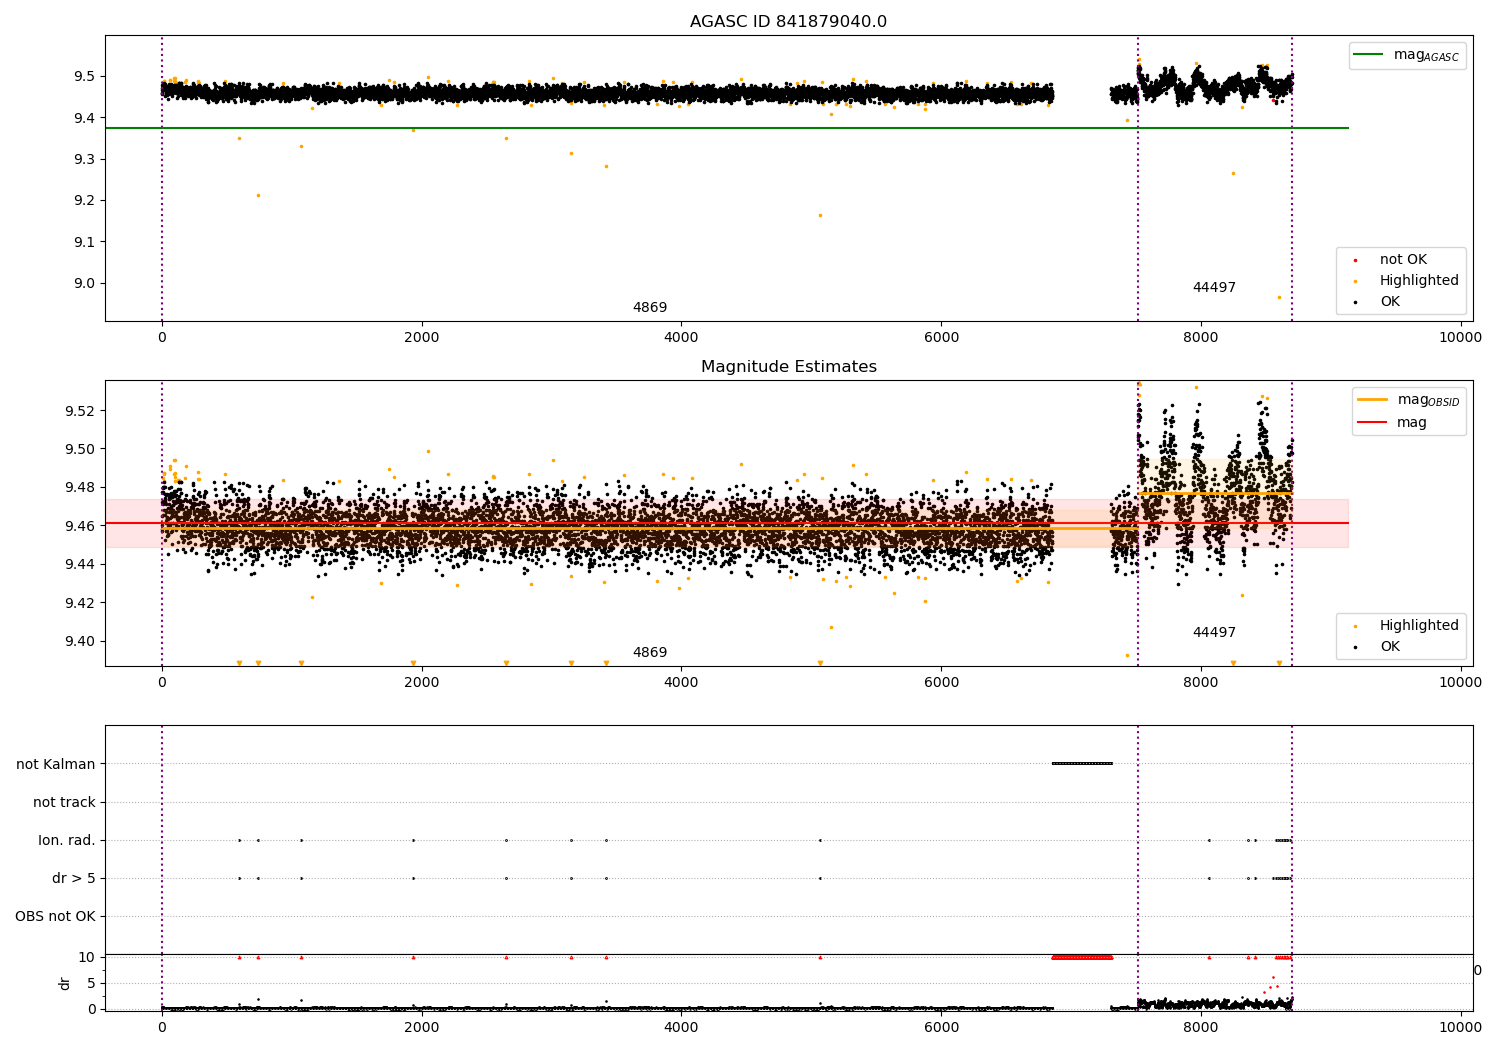Image resolution: width=1500 pixels, height=1050 pixels.
Task: Click the 'Magnitude Estimates' subplot title
Action: coord(788,367)
